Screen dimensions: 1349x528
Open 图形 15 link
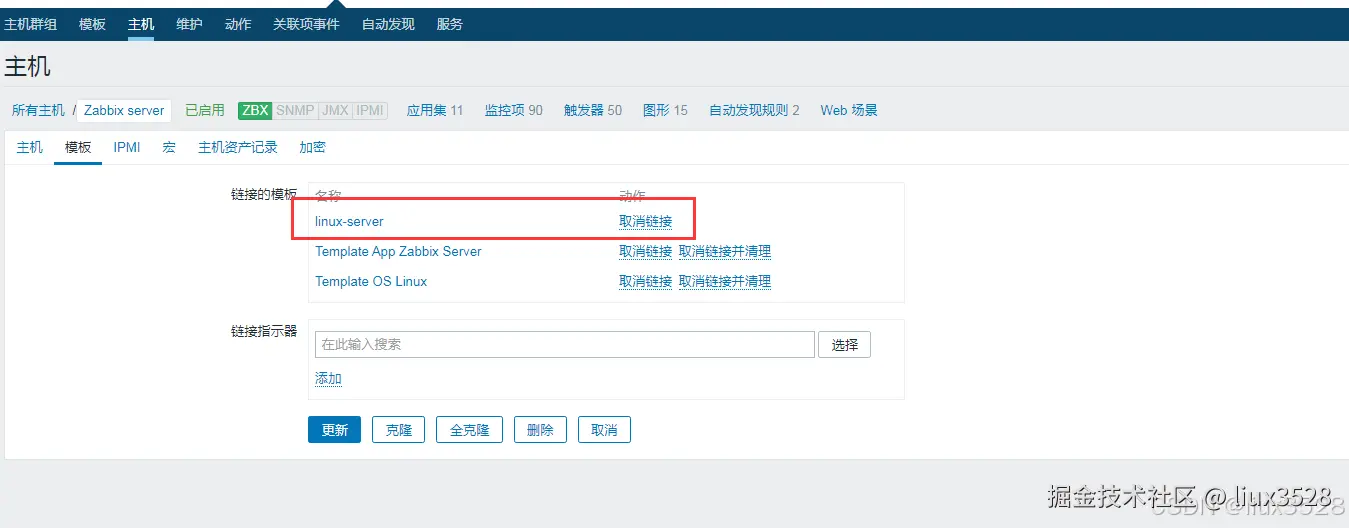(666, 110)
